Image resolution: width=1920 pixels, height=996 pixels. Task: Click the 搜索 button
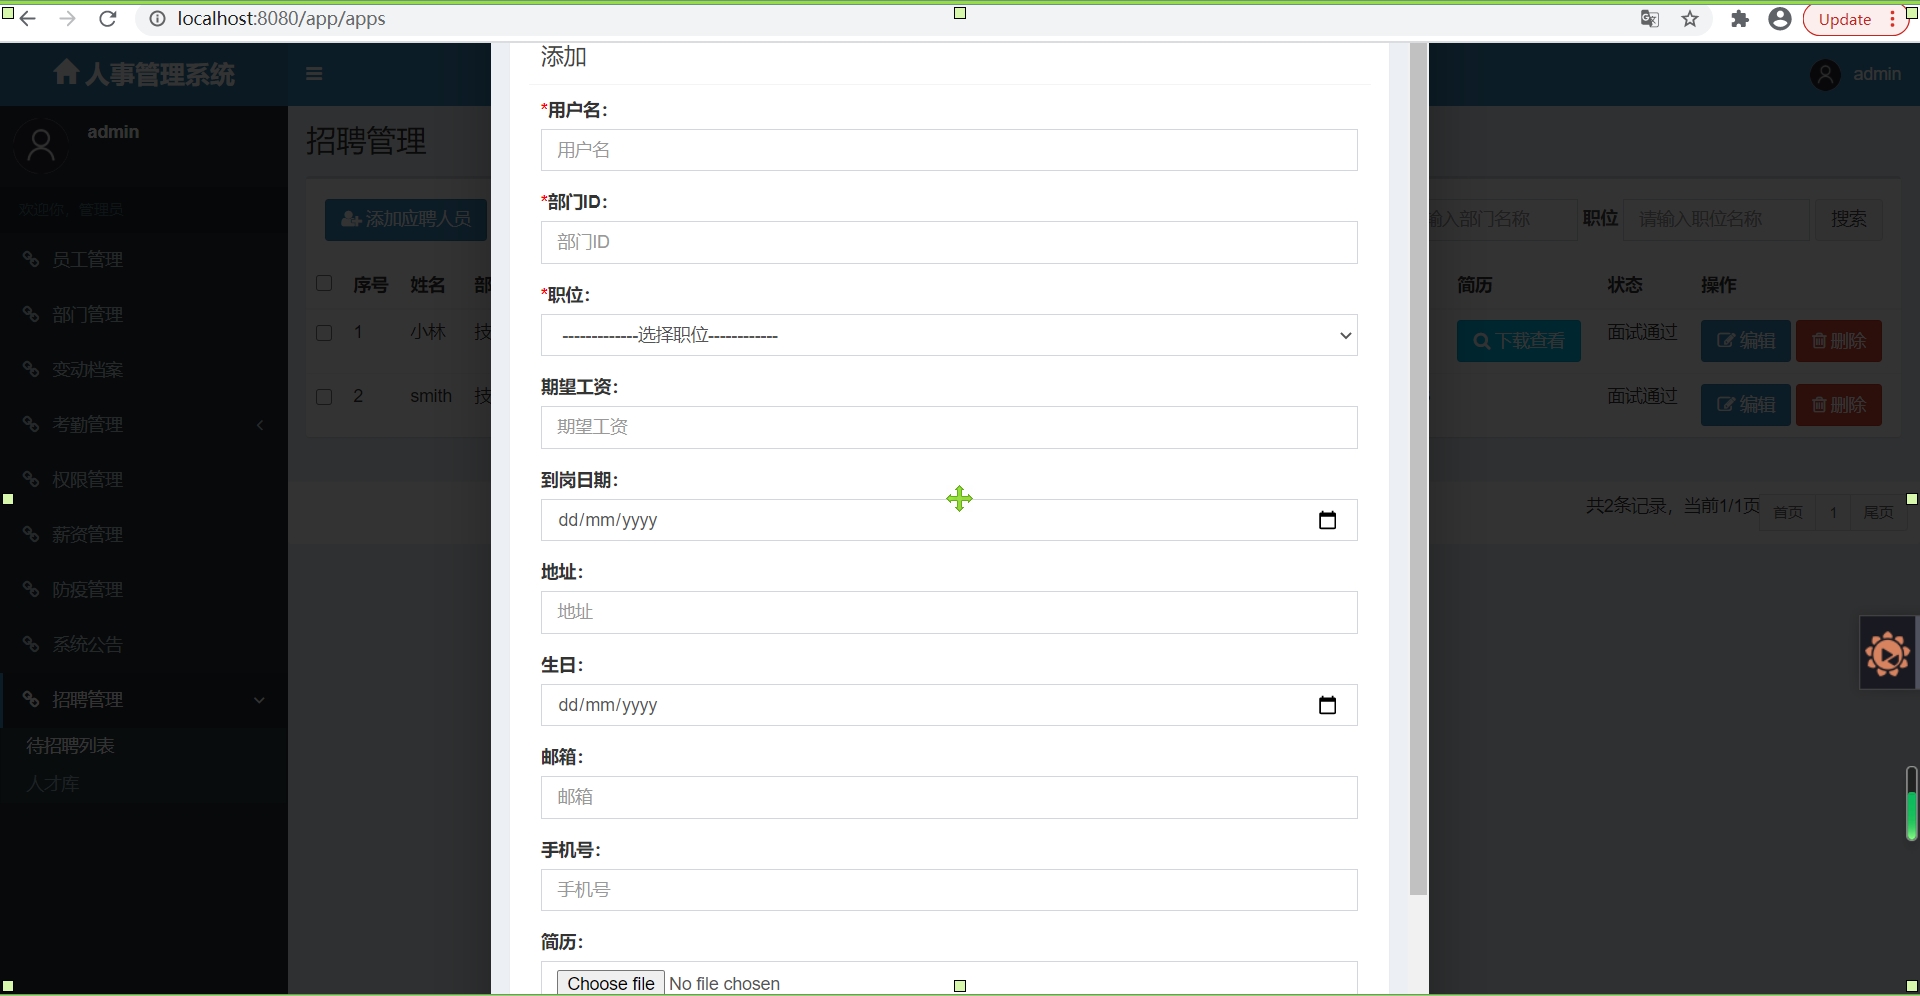click(1848, 219)
